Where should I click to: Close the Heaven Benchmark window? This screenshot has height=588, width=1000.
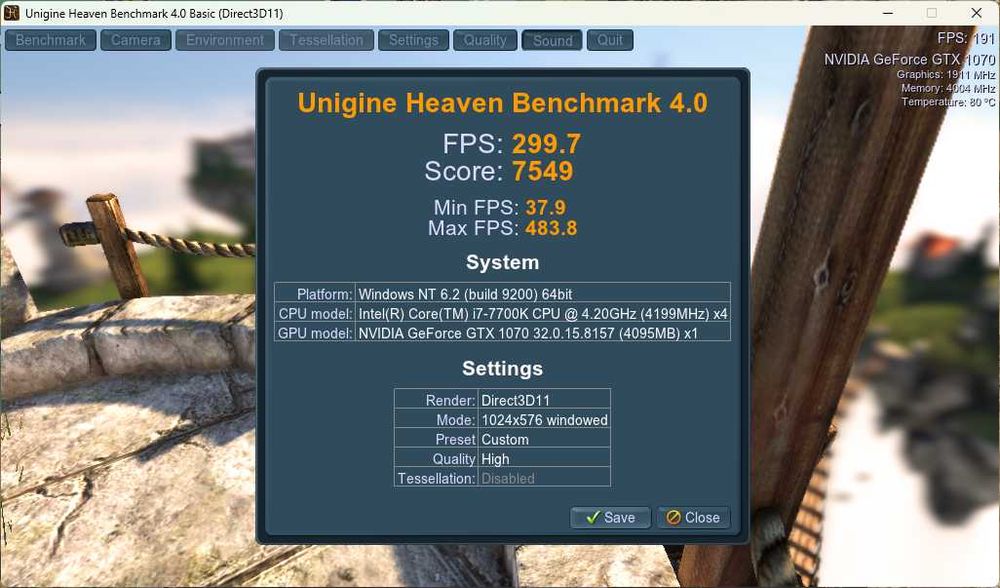pos(976,13)
